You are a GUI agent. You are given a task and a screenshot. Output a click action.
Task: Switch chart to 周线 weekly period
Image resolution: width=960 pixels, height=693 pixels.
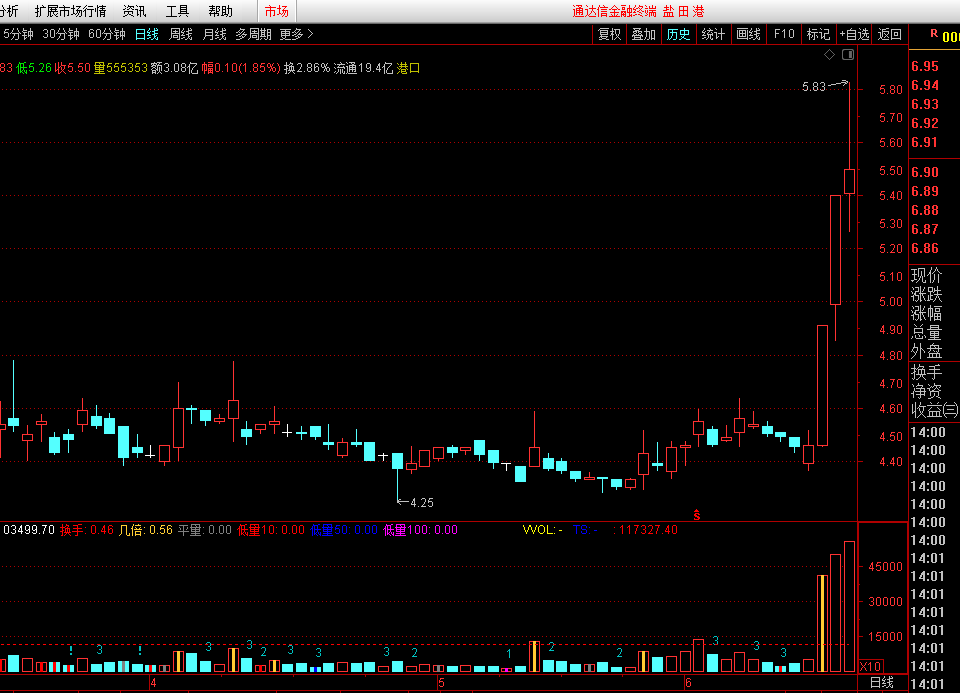point(181,34)
